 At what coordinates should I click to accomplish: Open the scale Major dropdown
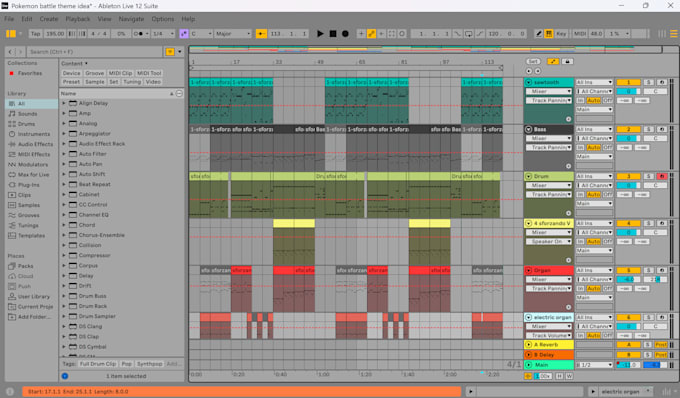233,33
